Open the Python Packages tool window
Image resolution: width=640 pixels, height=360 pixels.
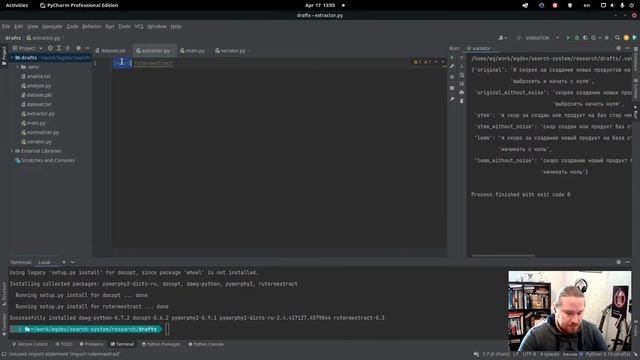pyautogui.click(x=161, y=344)
